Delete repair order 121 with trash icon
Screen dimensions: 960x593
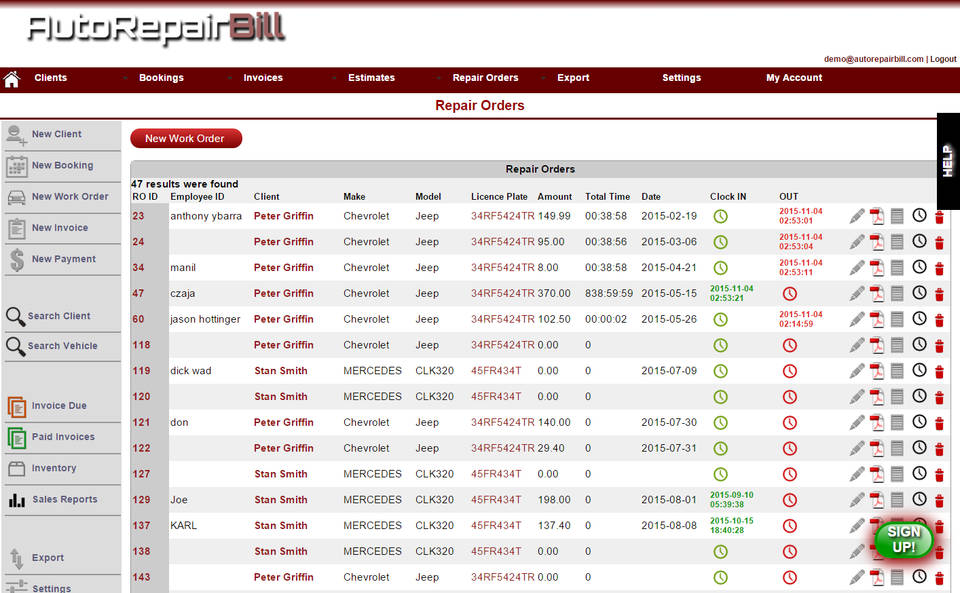[939, 423]
